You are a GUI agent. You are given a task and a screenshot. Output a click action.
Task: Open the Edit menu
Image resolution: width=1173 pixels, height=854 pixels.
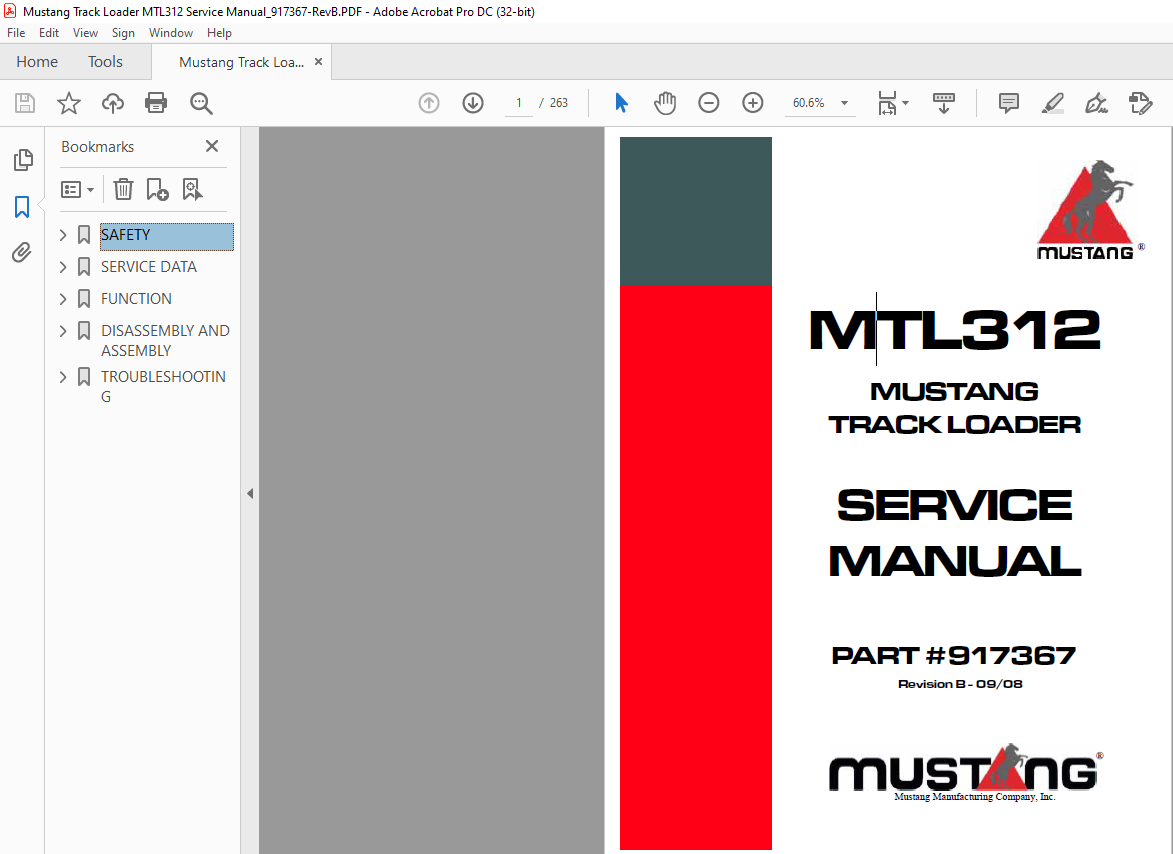click(49, 33)
